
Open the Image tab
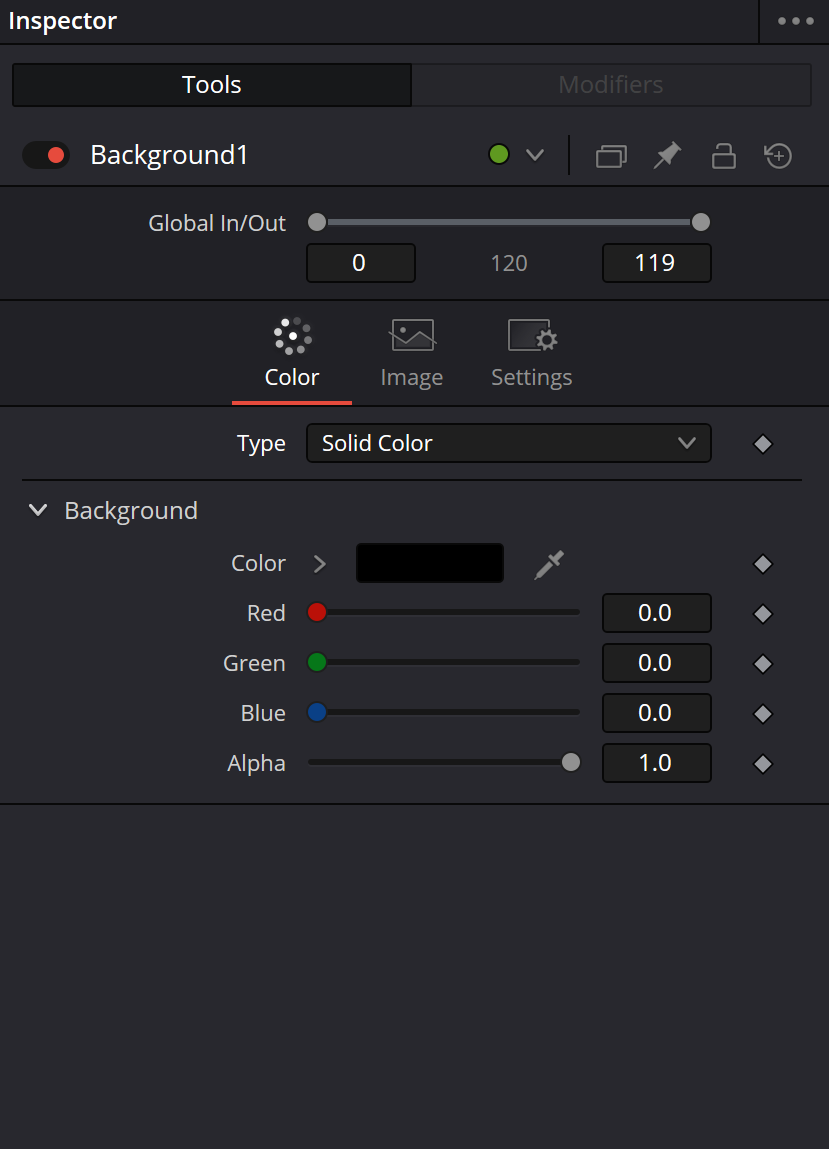412,353
